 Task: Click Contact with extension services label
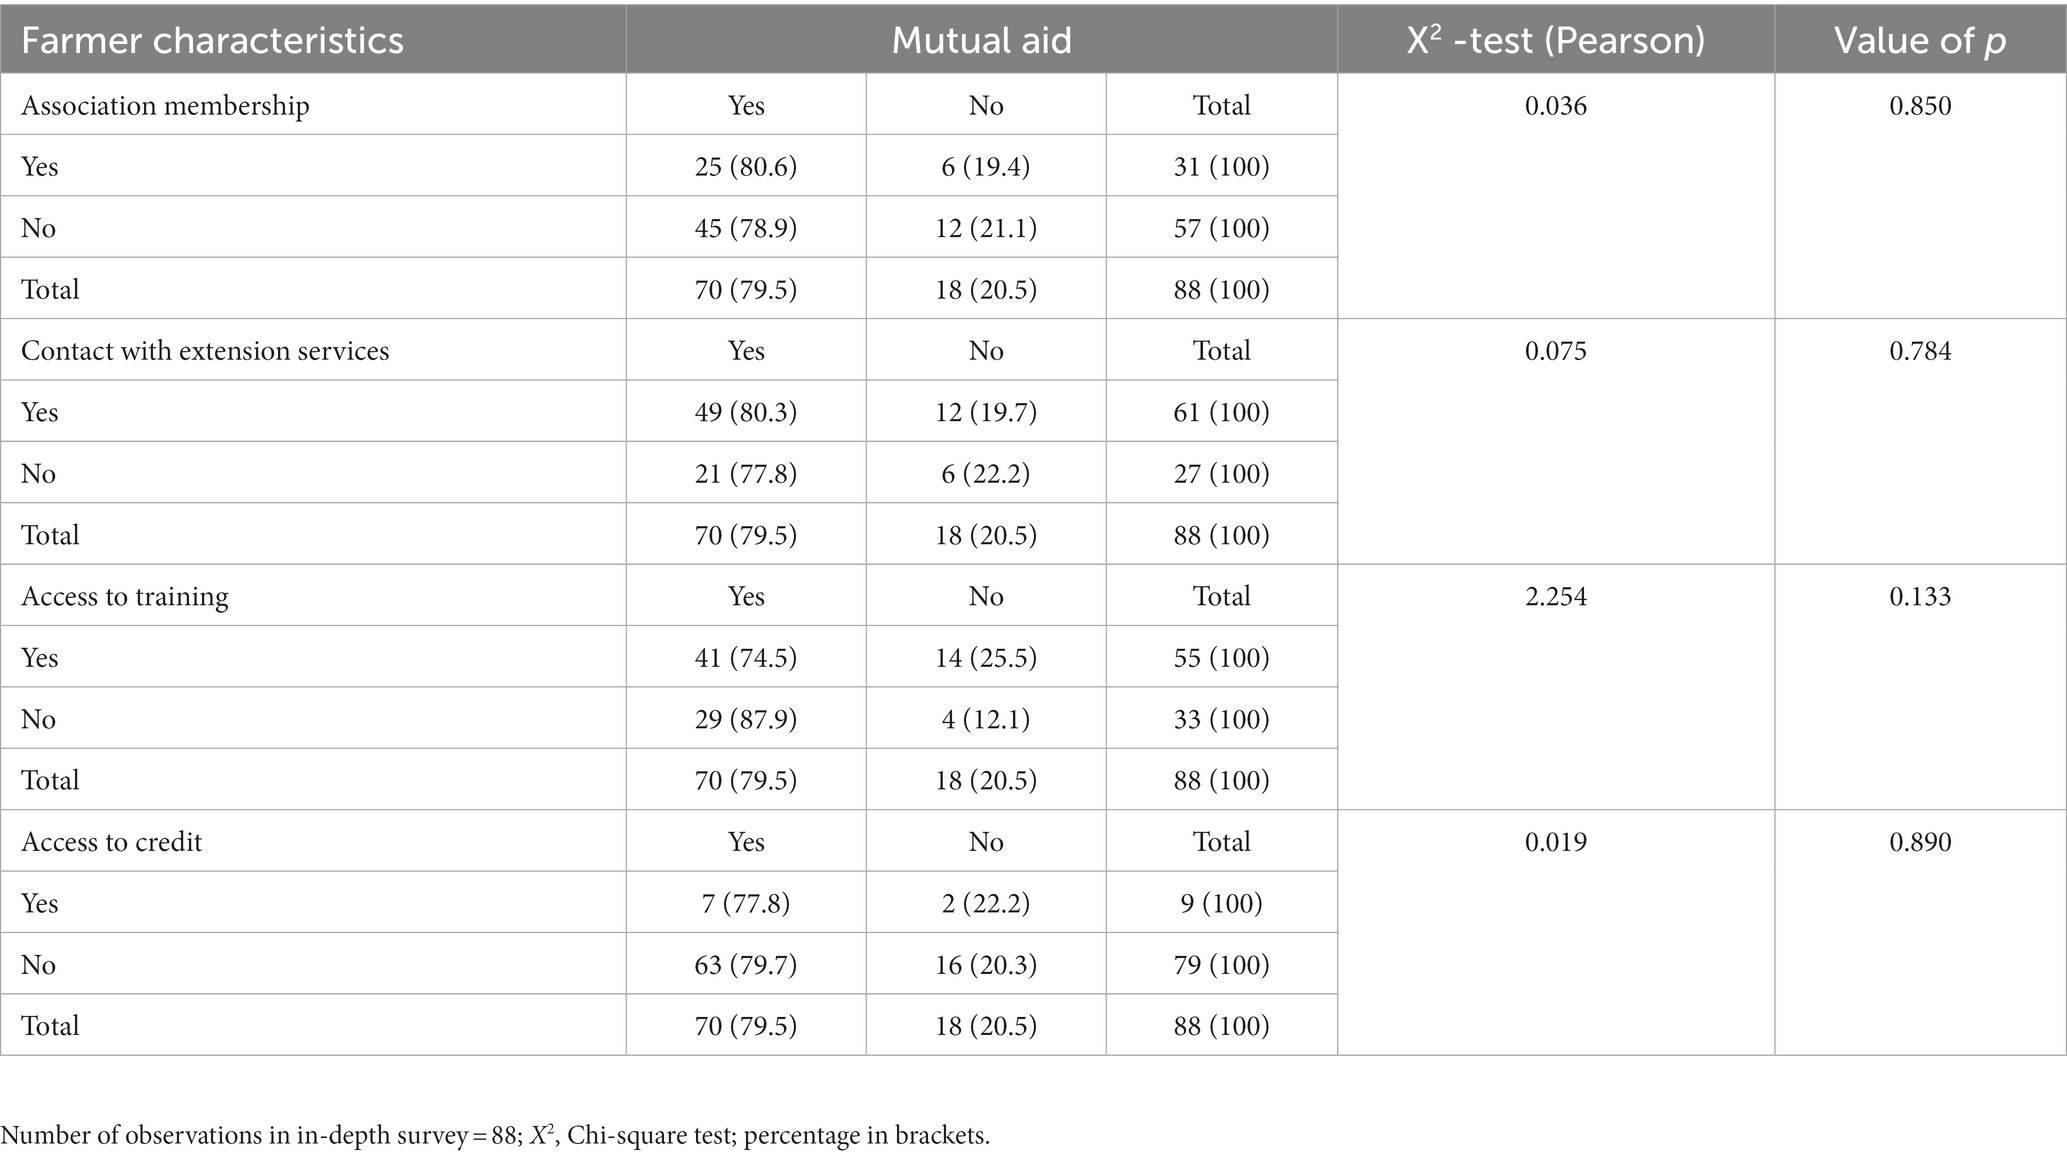[x=205, y=350]
